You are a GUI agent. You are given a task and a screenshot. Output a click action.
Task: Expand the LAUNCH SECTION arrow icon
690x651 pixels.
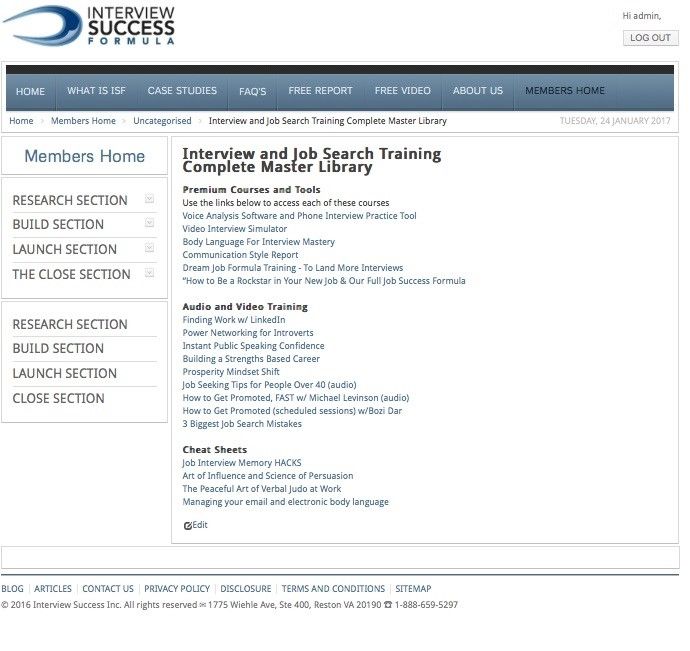149,248
